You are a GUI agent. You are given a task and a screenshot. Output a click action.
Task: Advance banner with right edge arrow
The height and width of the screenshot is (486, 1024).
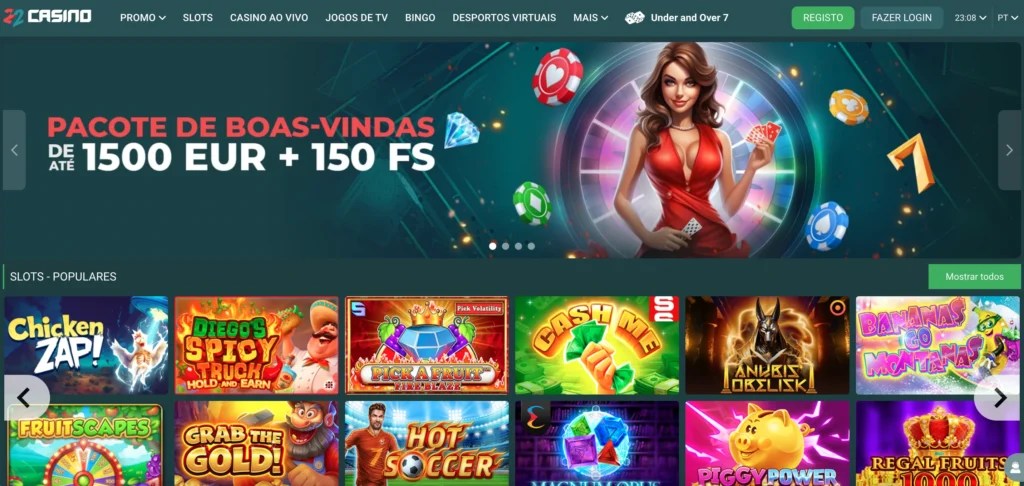(1010, 150)
